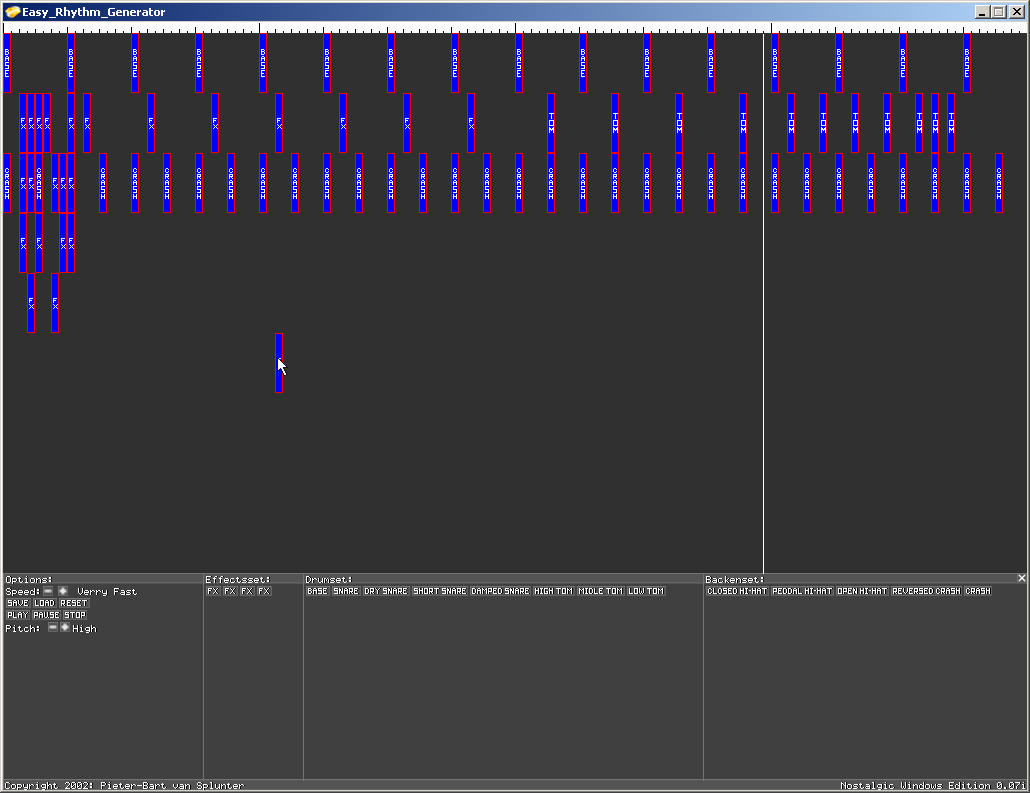
Task: Close the bottom options panel
Action: point(1021,579)
